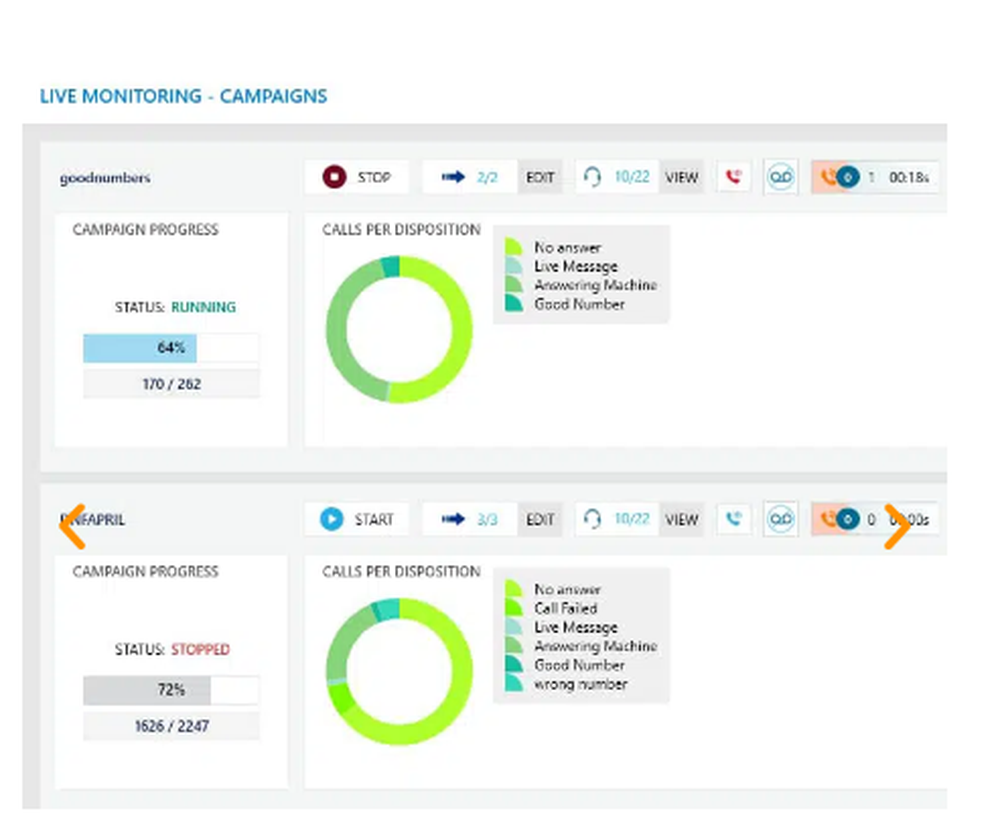Click the 3/3 arrow icon for PNFAPRIL
Screen dimensions: 1000x817
[x=453, y=519]
